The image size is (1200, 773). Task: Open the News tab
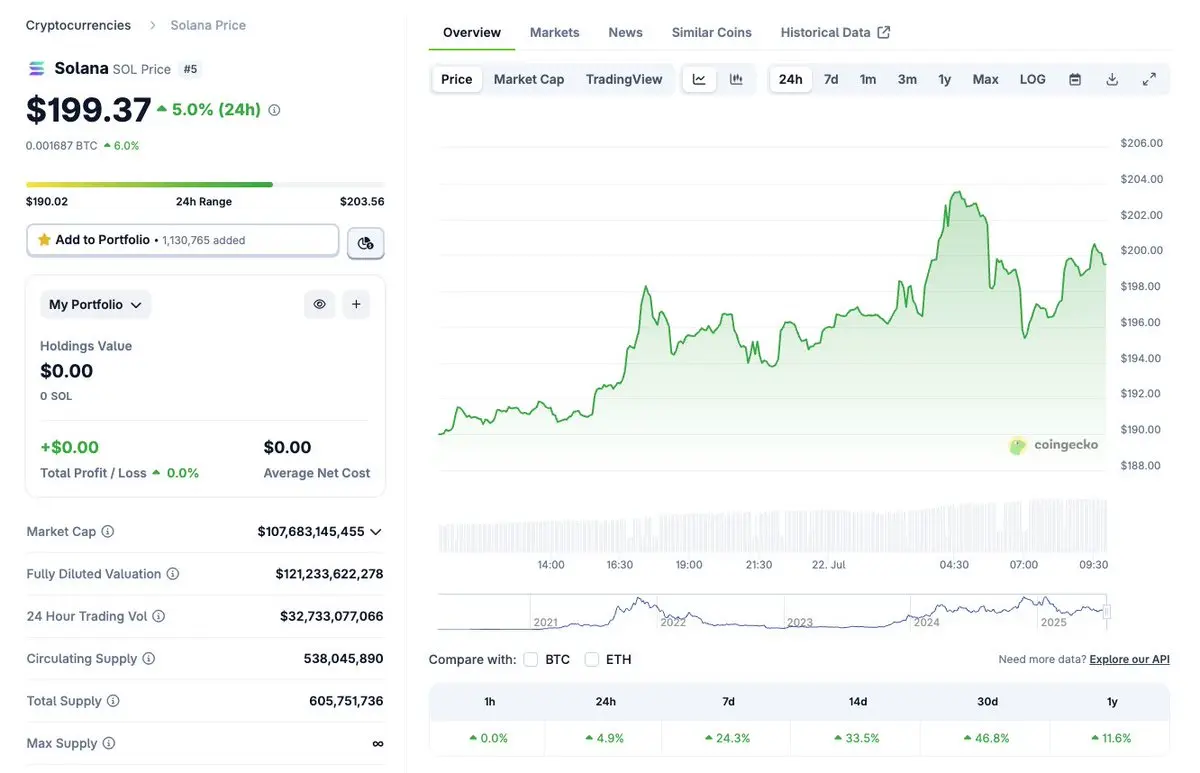tap(626, 32)
